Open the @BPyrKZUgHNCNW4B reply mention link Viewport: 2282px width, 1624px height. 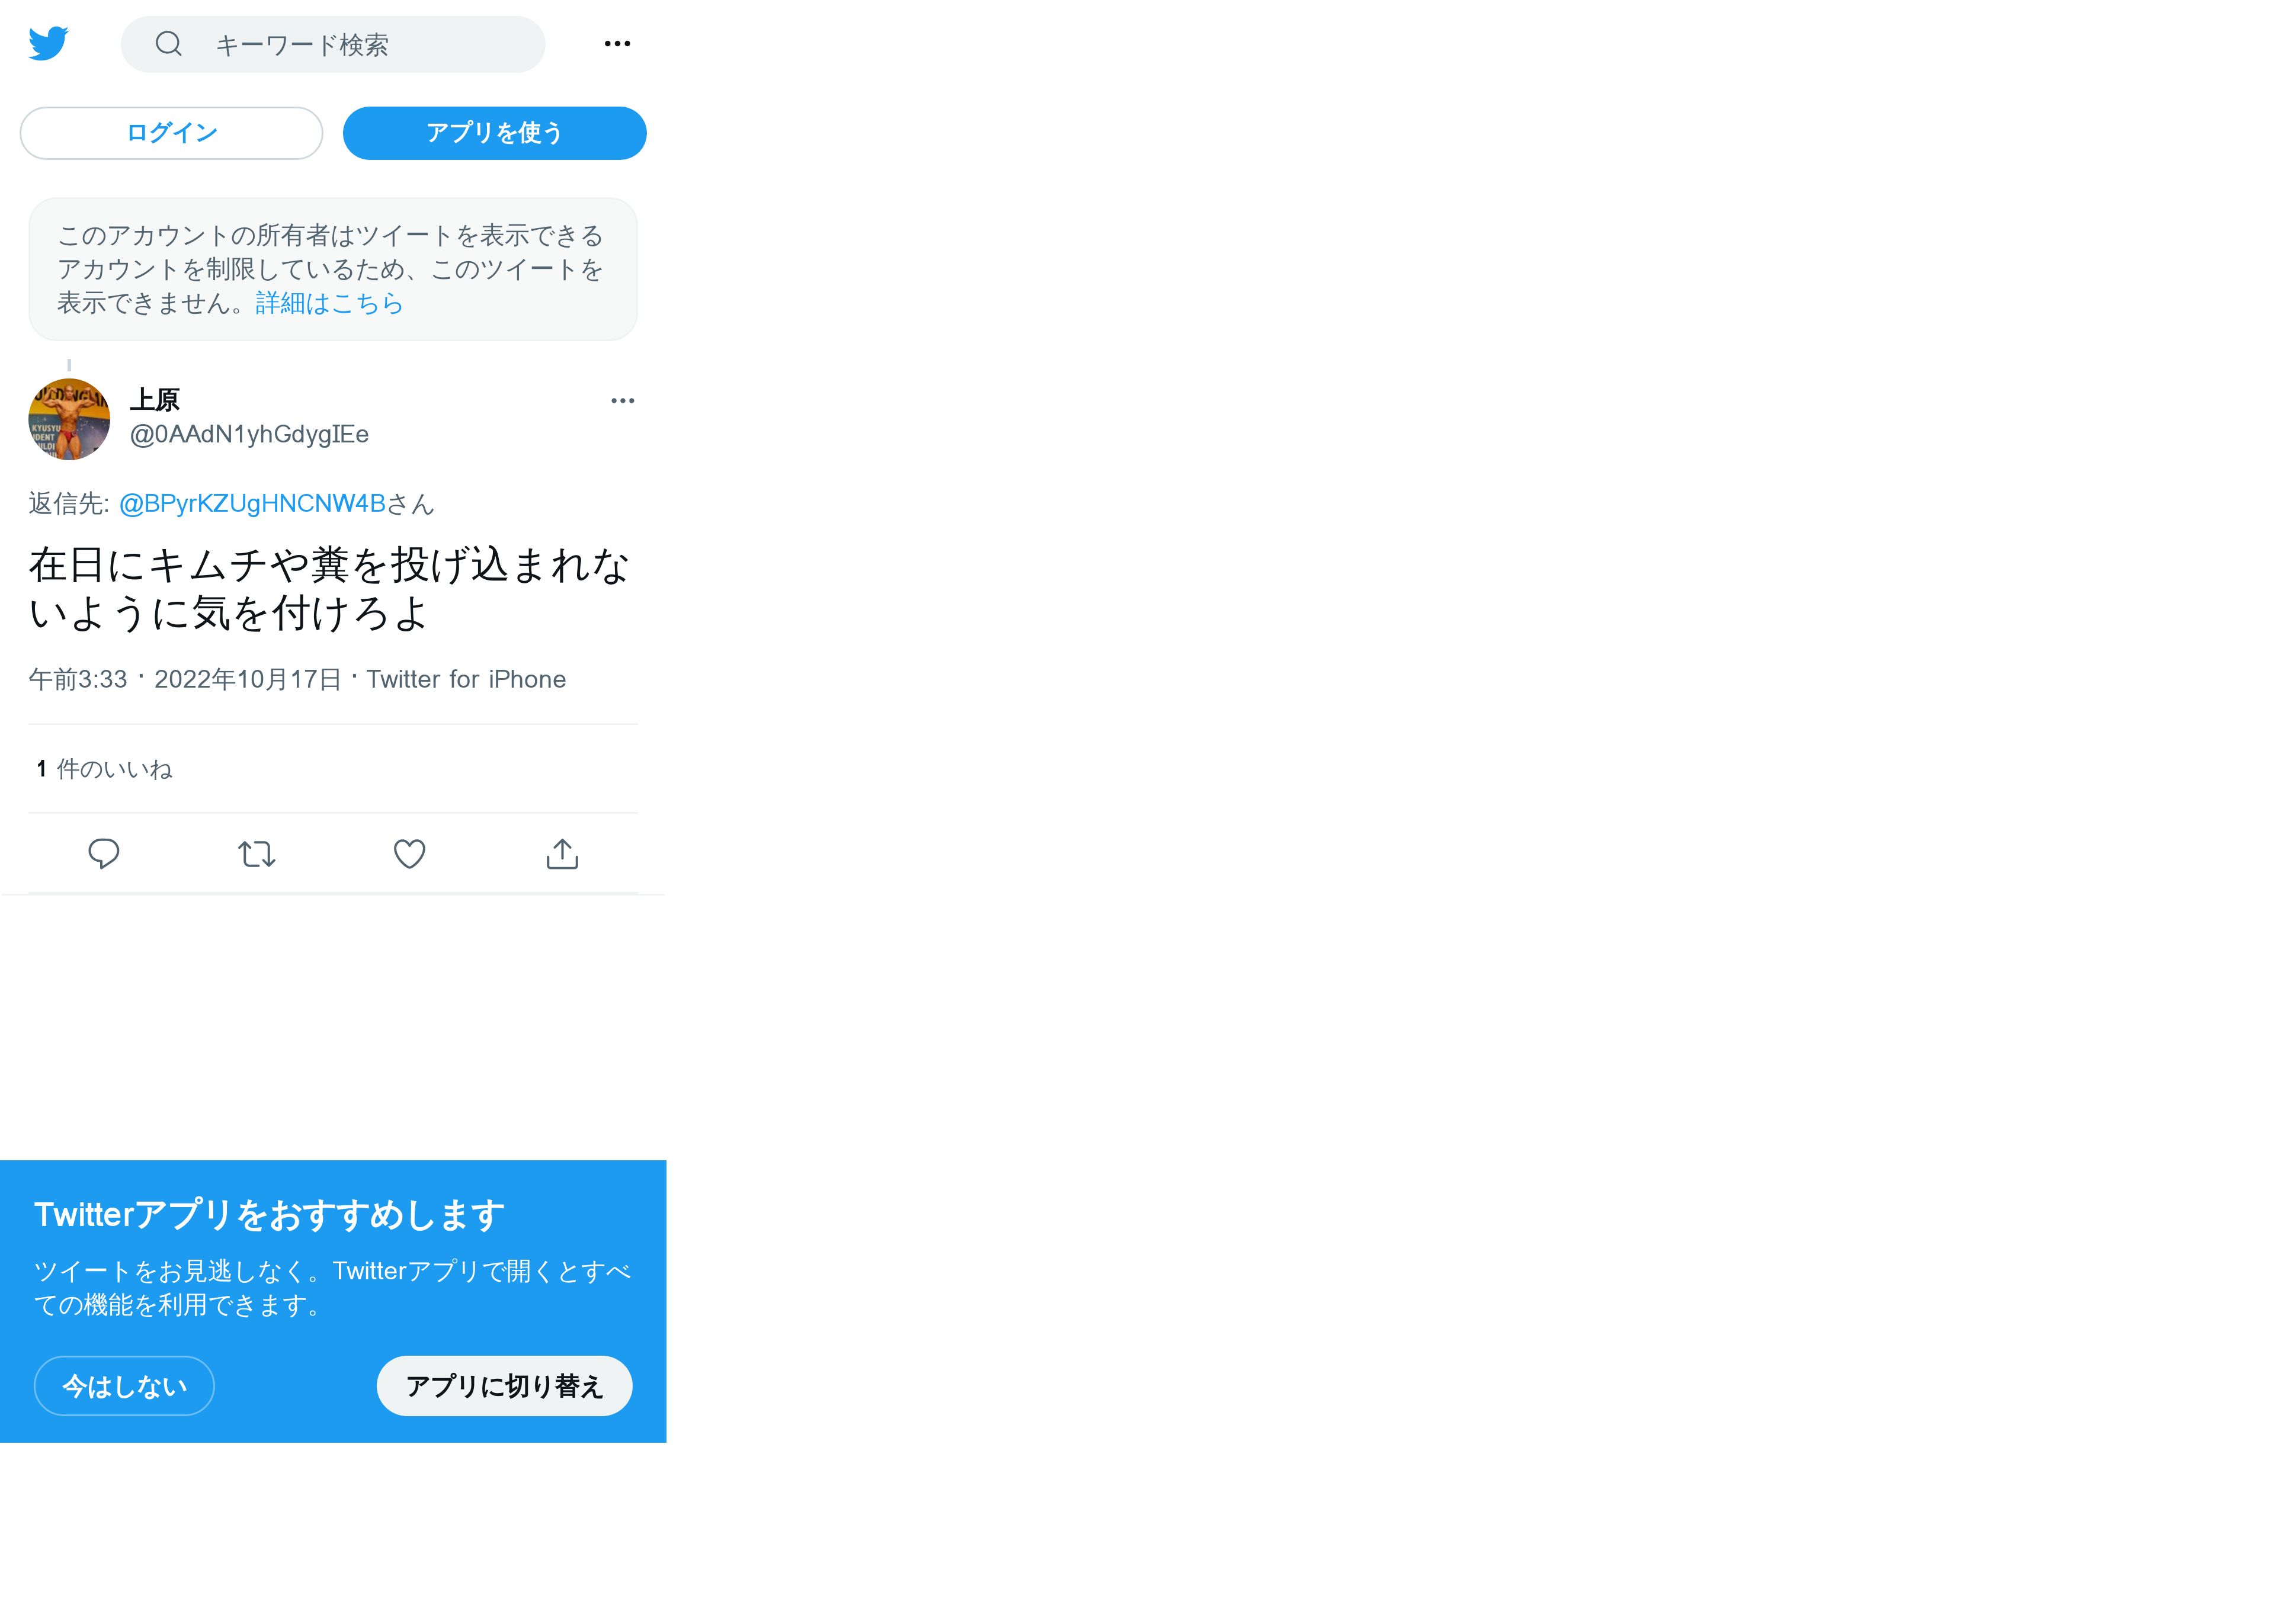click(252, 504)
